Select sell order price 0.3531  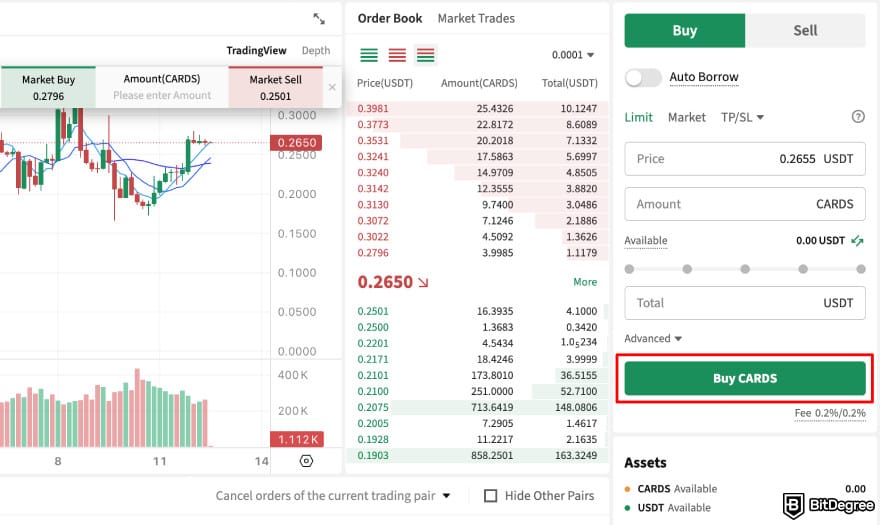[373, 140]
